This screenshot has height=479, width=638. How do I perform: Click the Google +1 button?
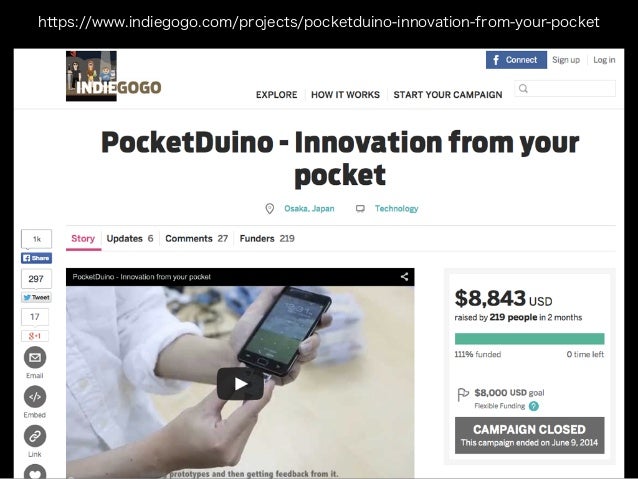(35, 336)
